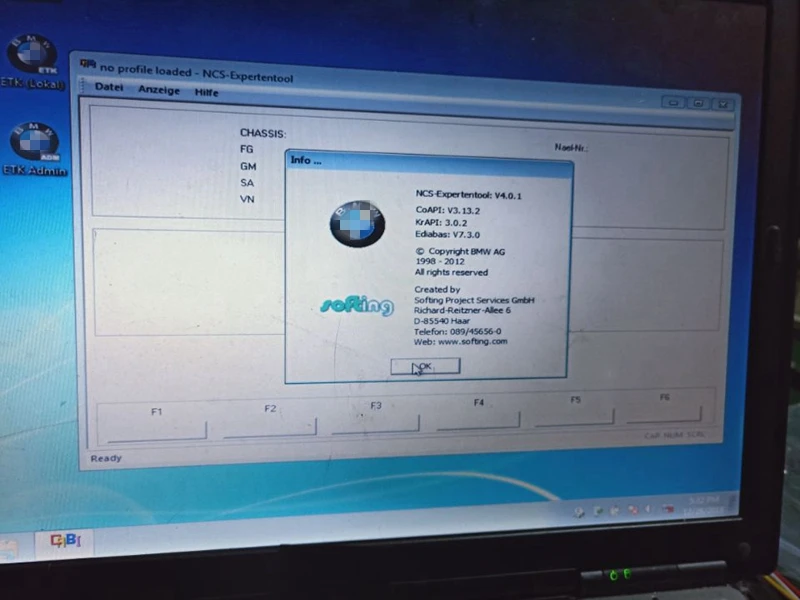Click the 'KrAPI: 3.0.2' text
The height and width of the screenshot is (600, 800).
pyautogui.click(x=441, y=222)
